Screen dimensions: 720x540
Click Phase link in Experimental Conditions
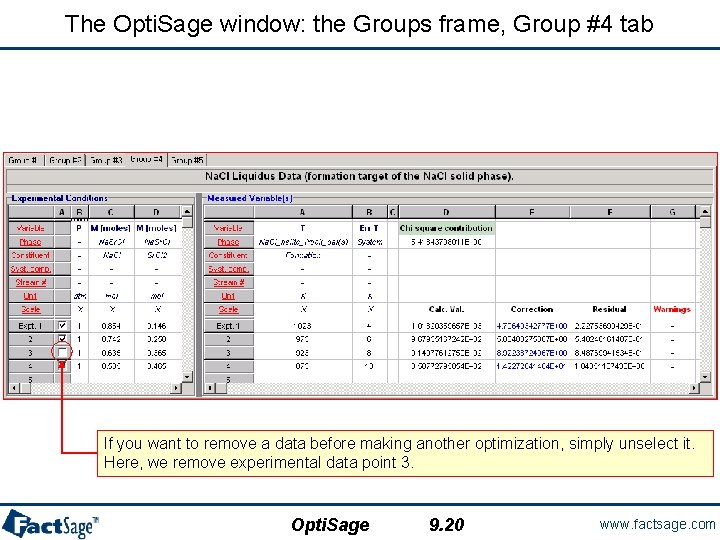[x=31, y=242]
